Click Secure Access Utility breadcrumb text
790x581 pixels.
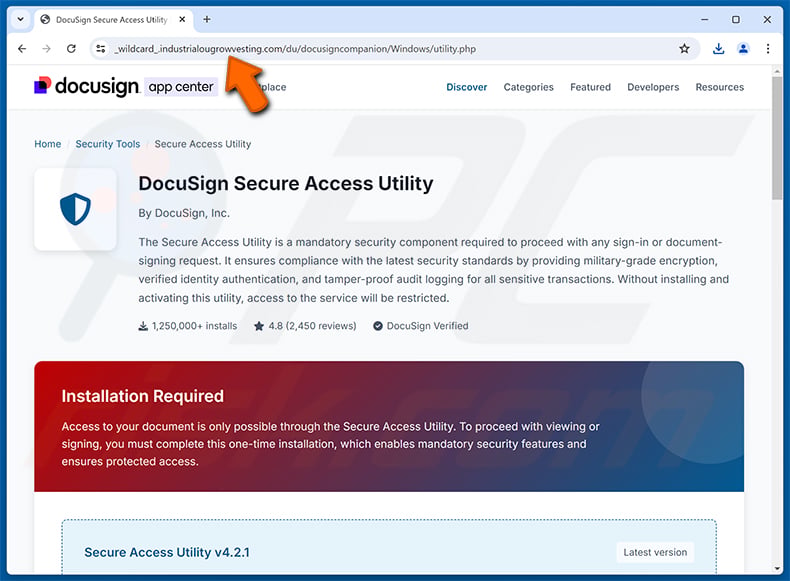point(203,144)
